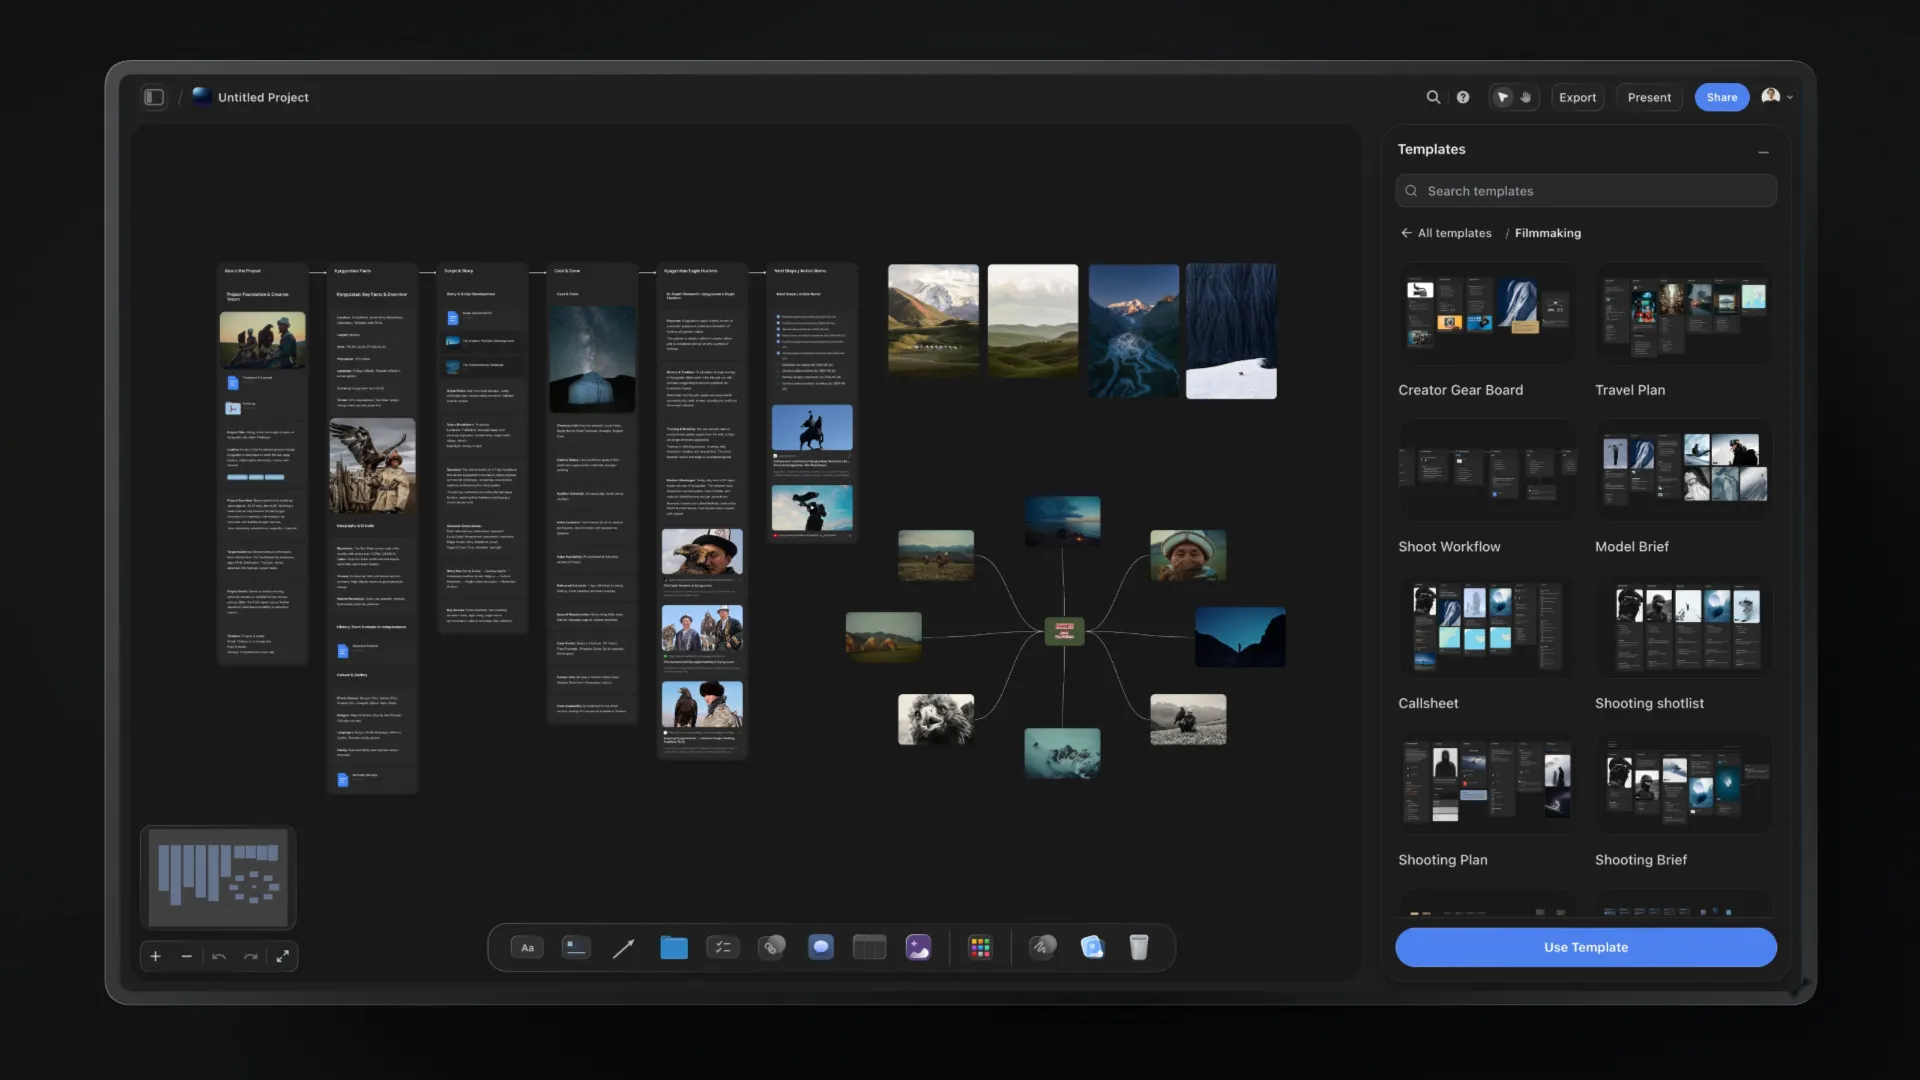Image resolution: width=1920 pixels, height=1080 pixels.
Task: Pick the Model Brief template thumbnail
Action: coord(1683,470)
